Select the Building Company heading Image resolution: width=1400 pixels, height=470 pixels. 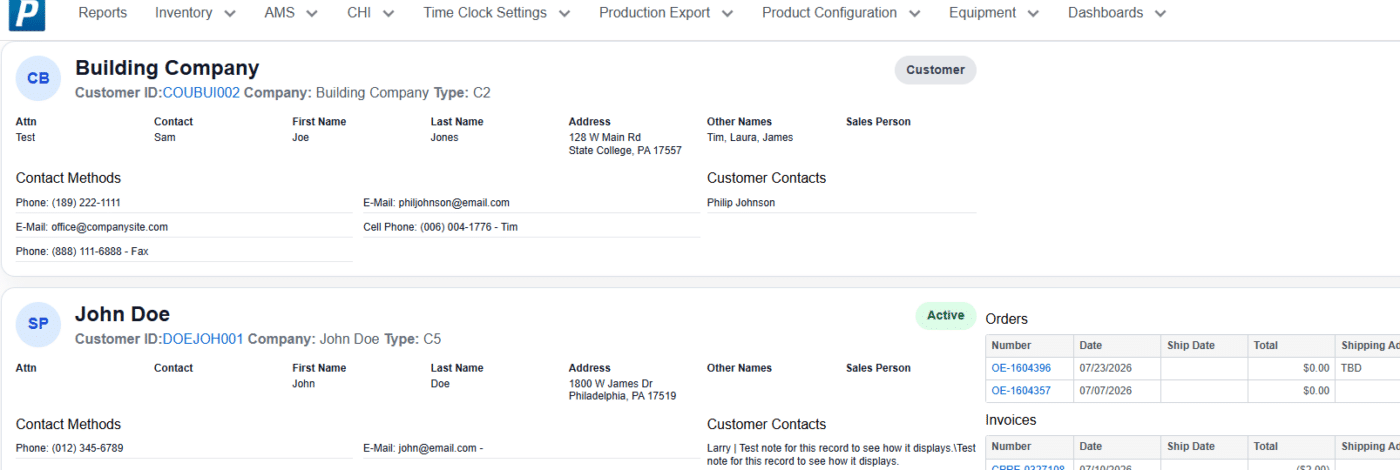click(x=167, y=68)
